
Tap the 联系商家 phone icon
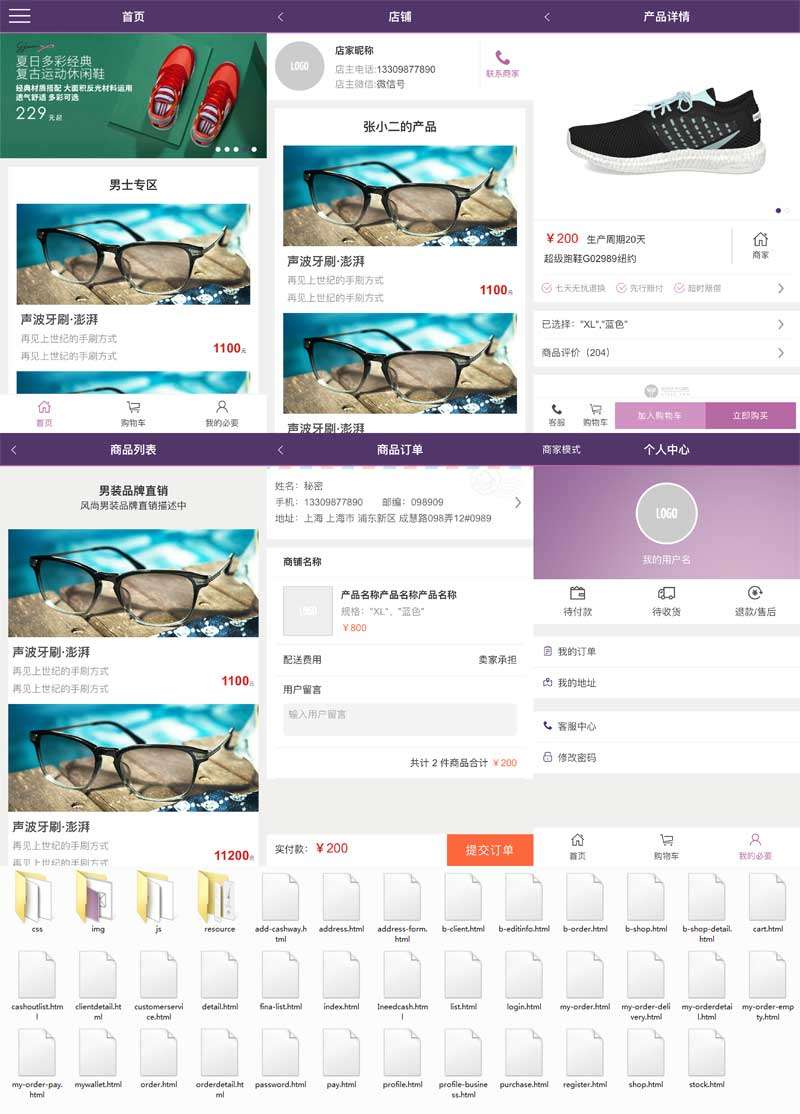click(502, 58)
